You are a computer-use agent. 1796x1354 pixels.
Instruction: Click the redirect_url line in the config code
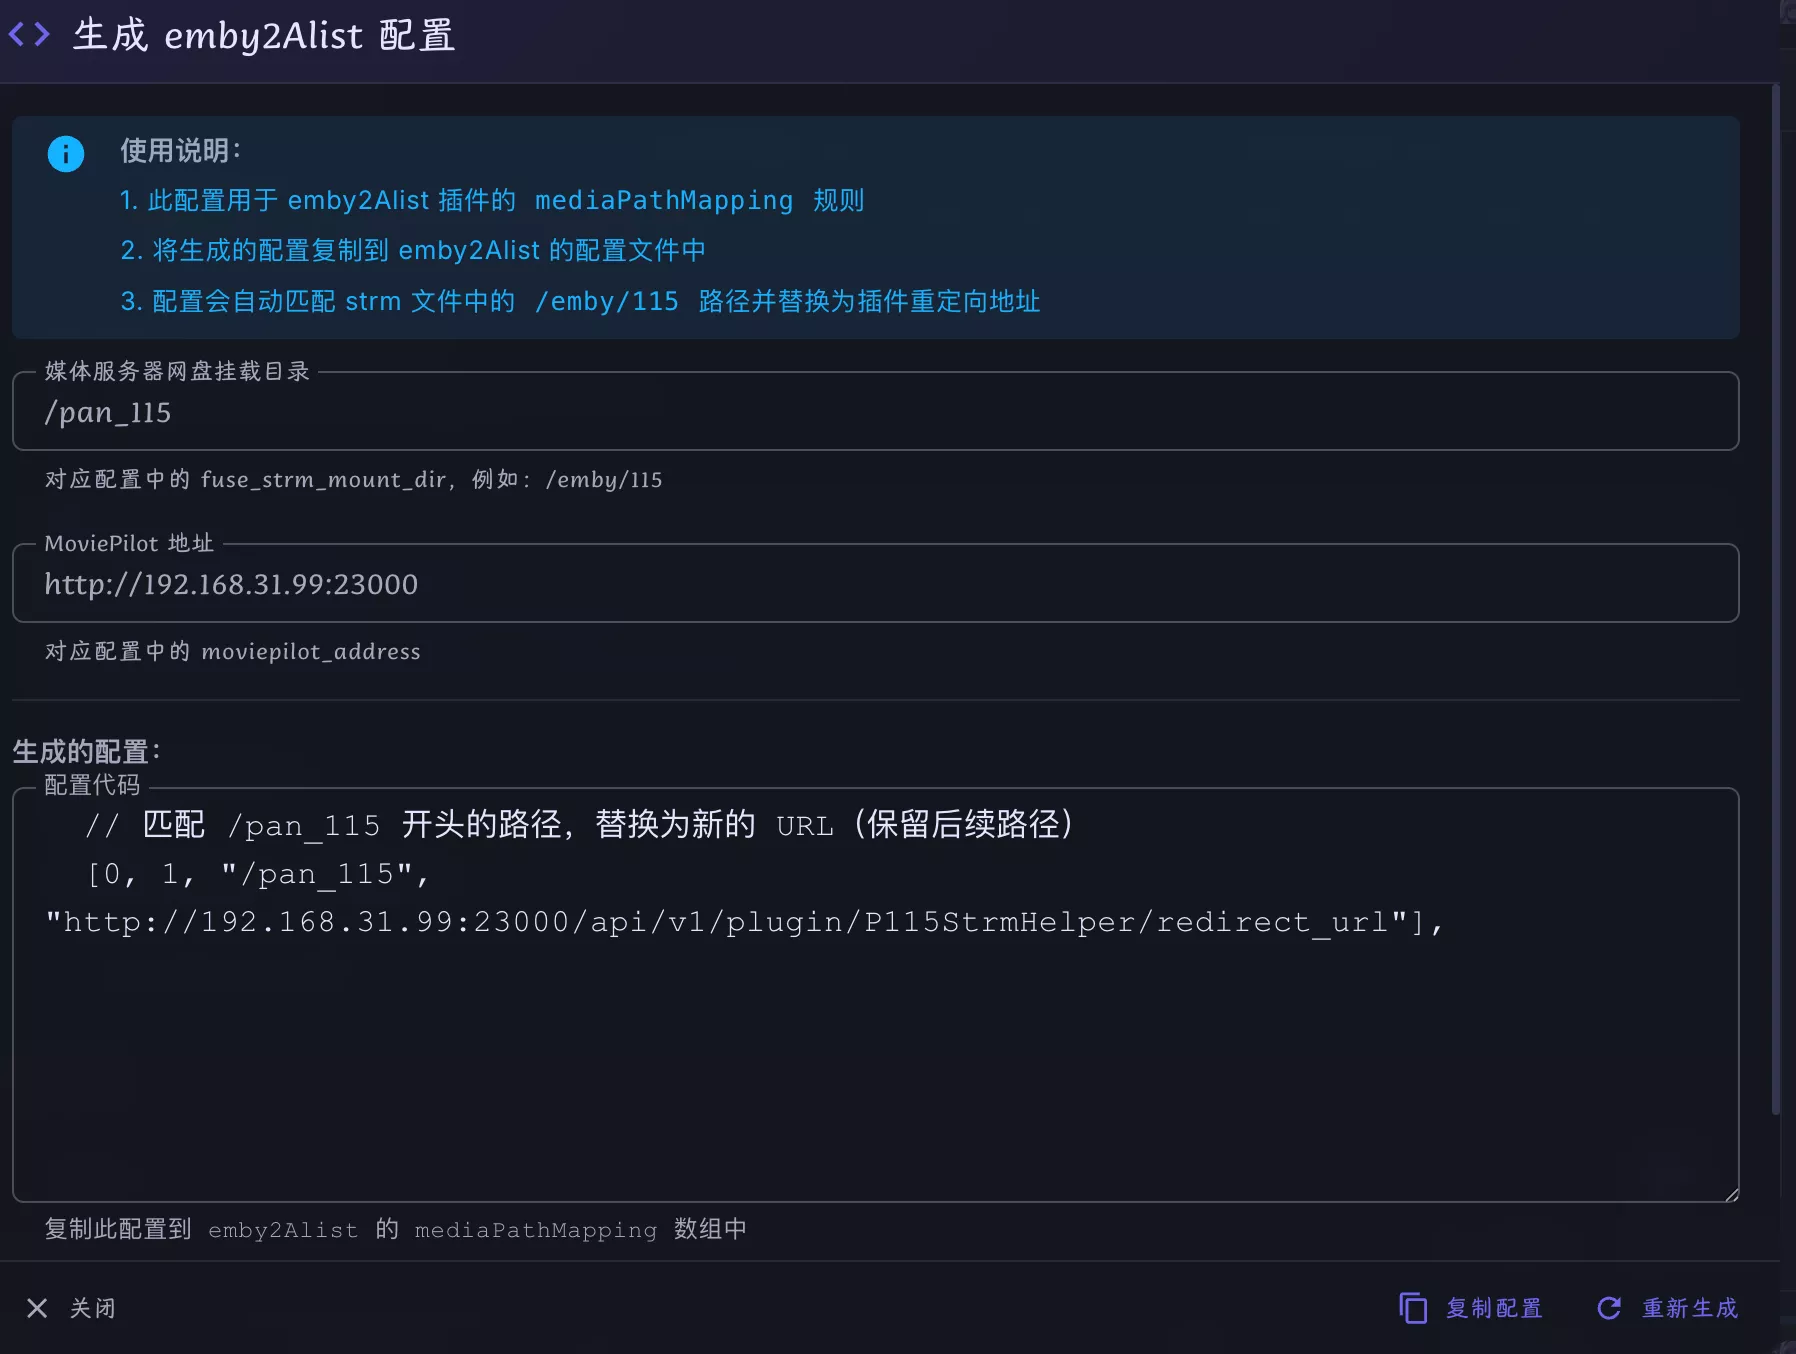click(744, 922)
